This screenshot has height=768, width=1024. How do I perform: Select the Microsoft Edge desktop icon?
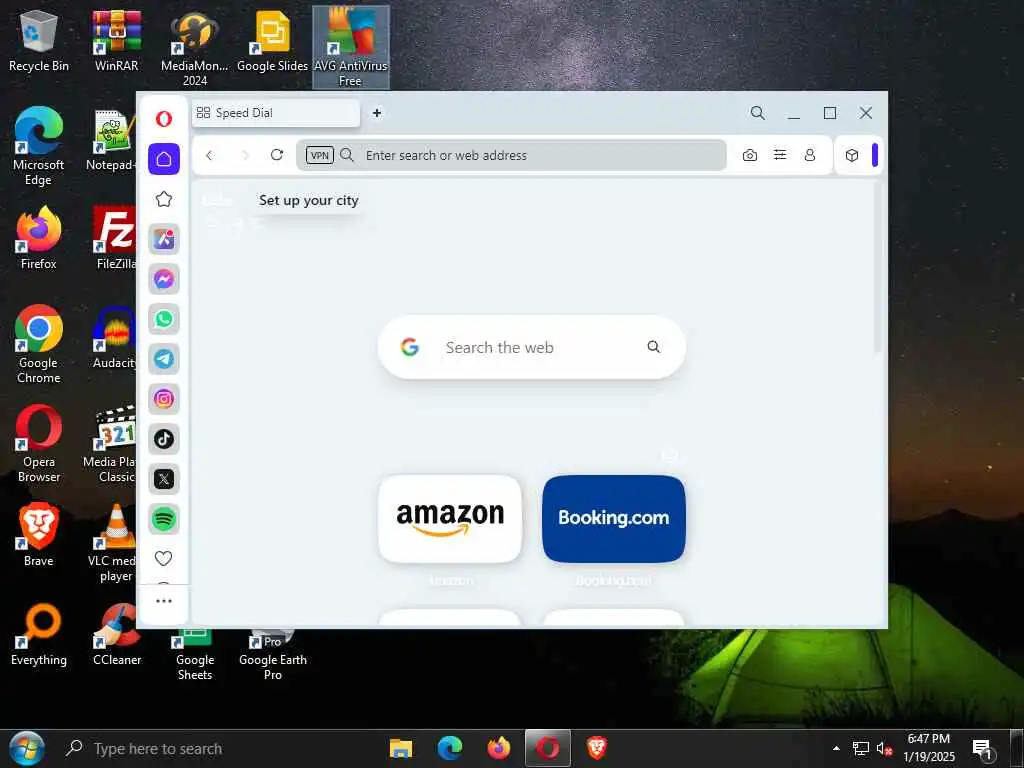(39, 146)
